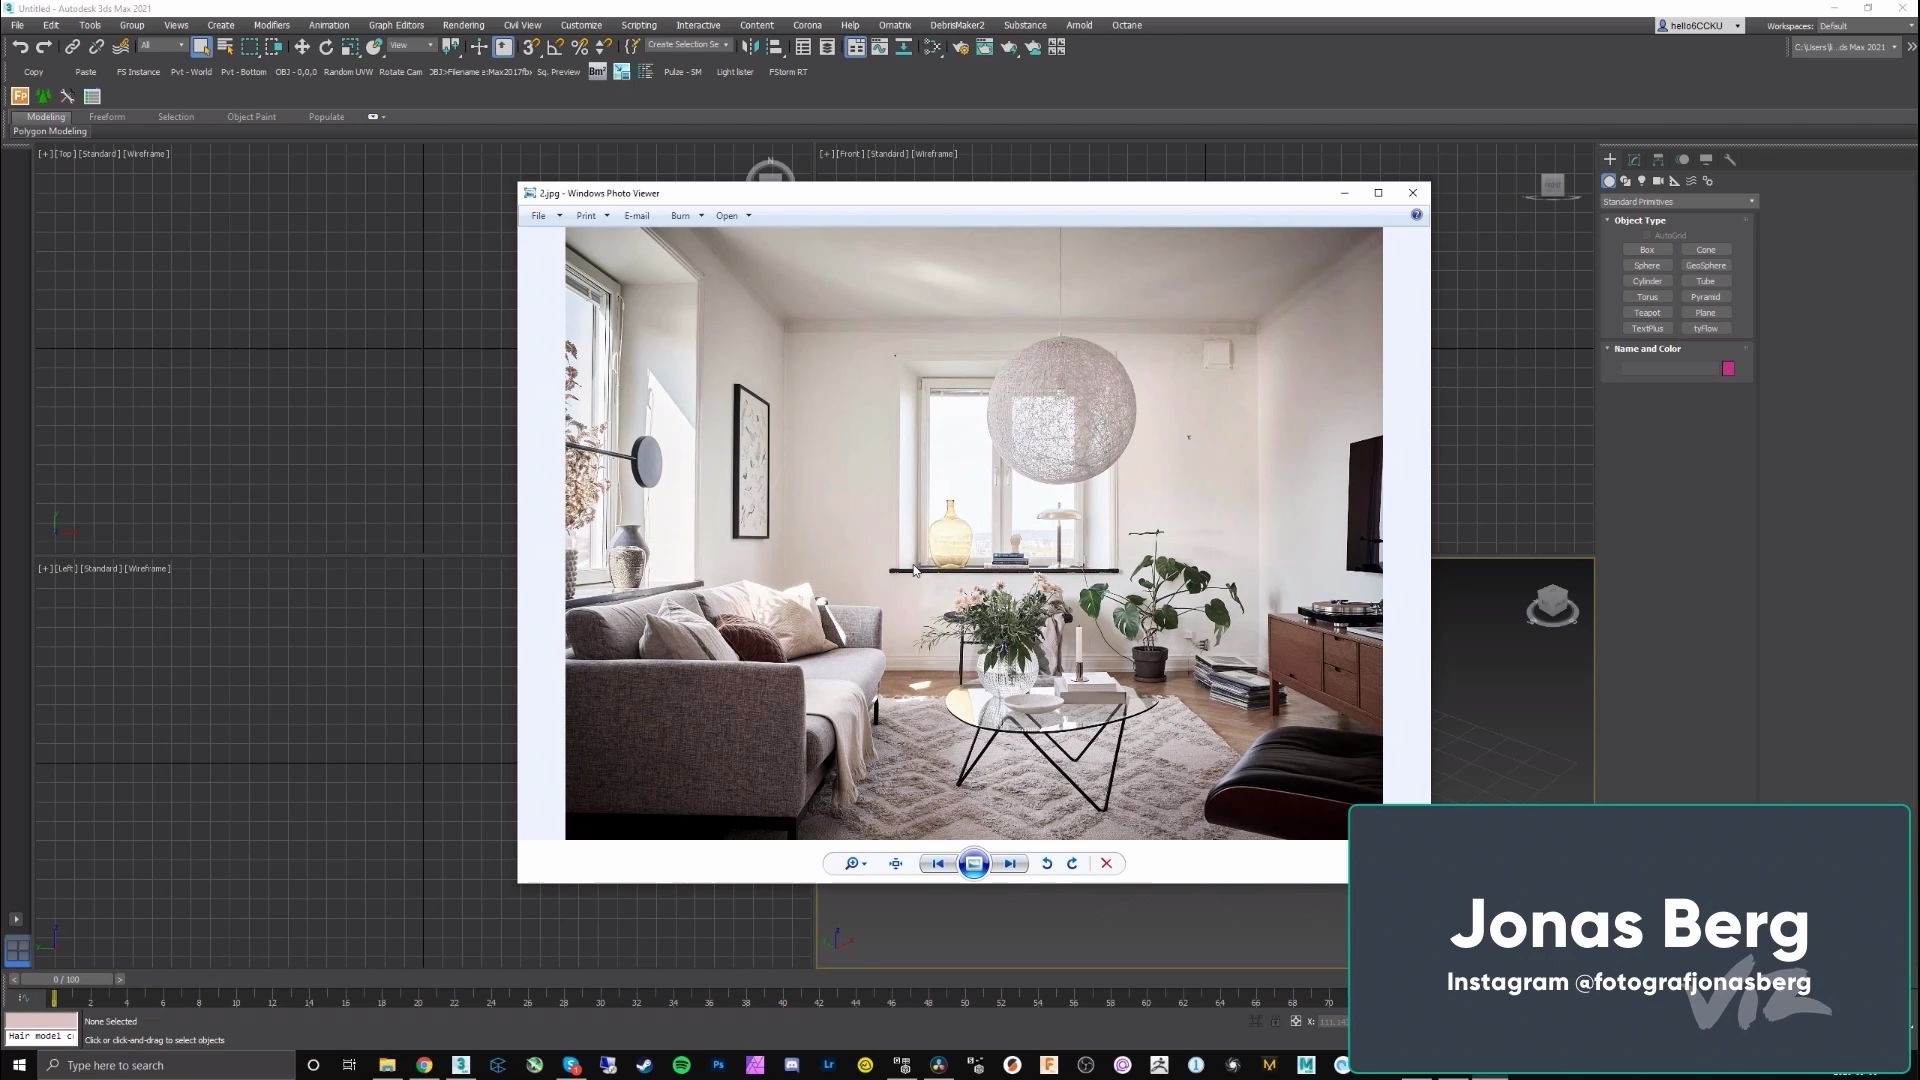Select the Rotate transform tool

326,47
